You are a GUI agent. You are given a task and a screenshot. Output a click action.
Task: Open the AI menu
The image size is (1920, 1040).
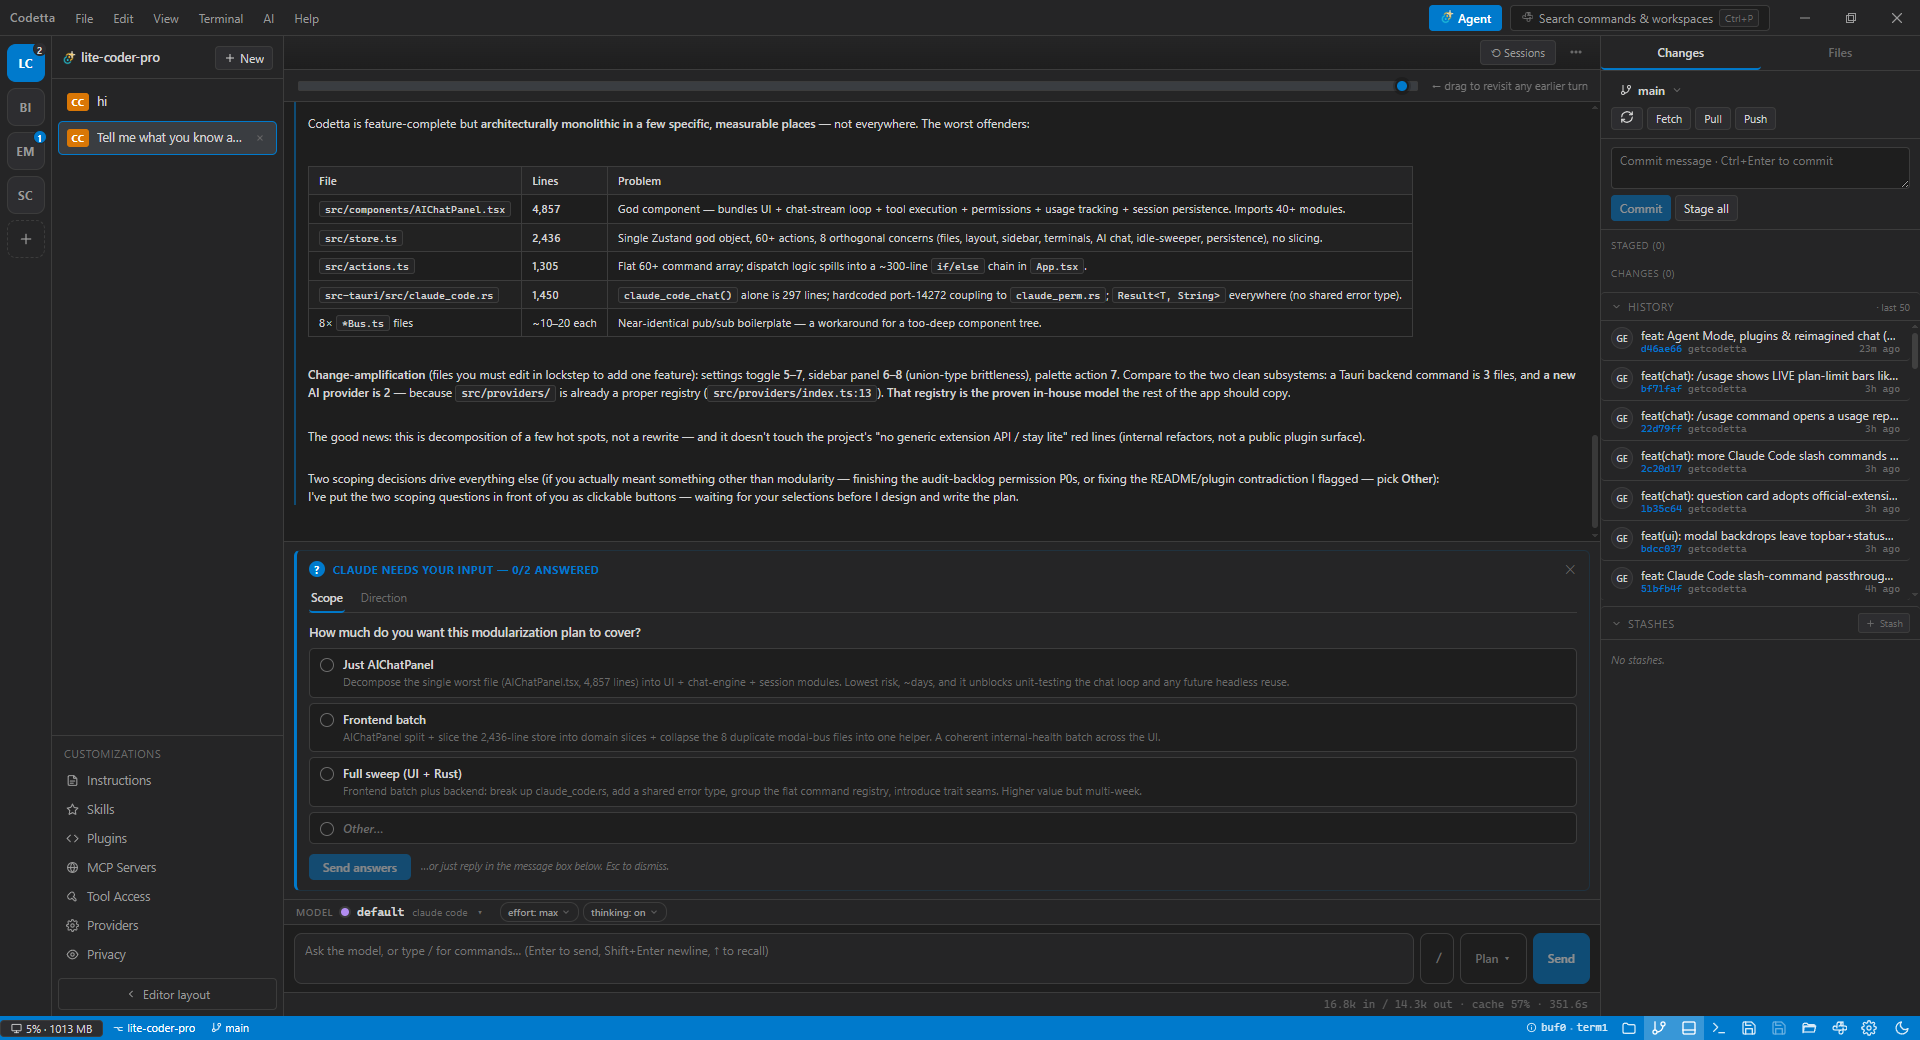point(268,18)
